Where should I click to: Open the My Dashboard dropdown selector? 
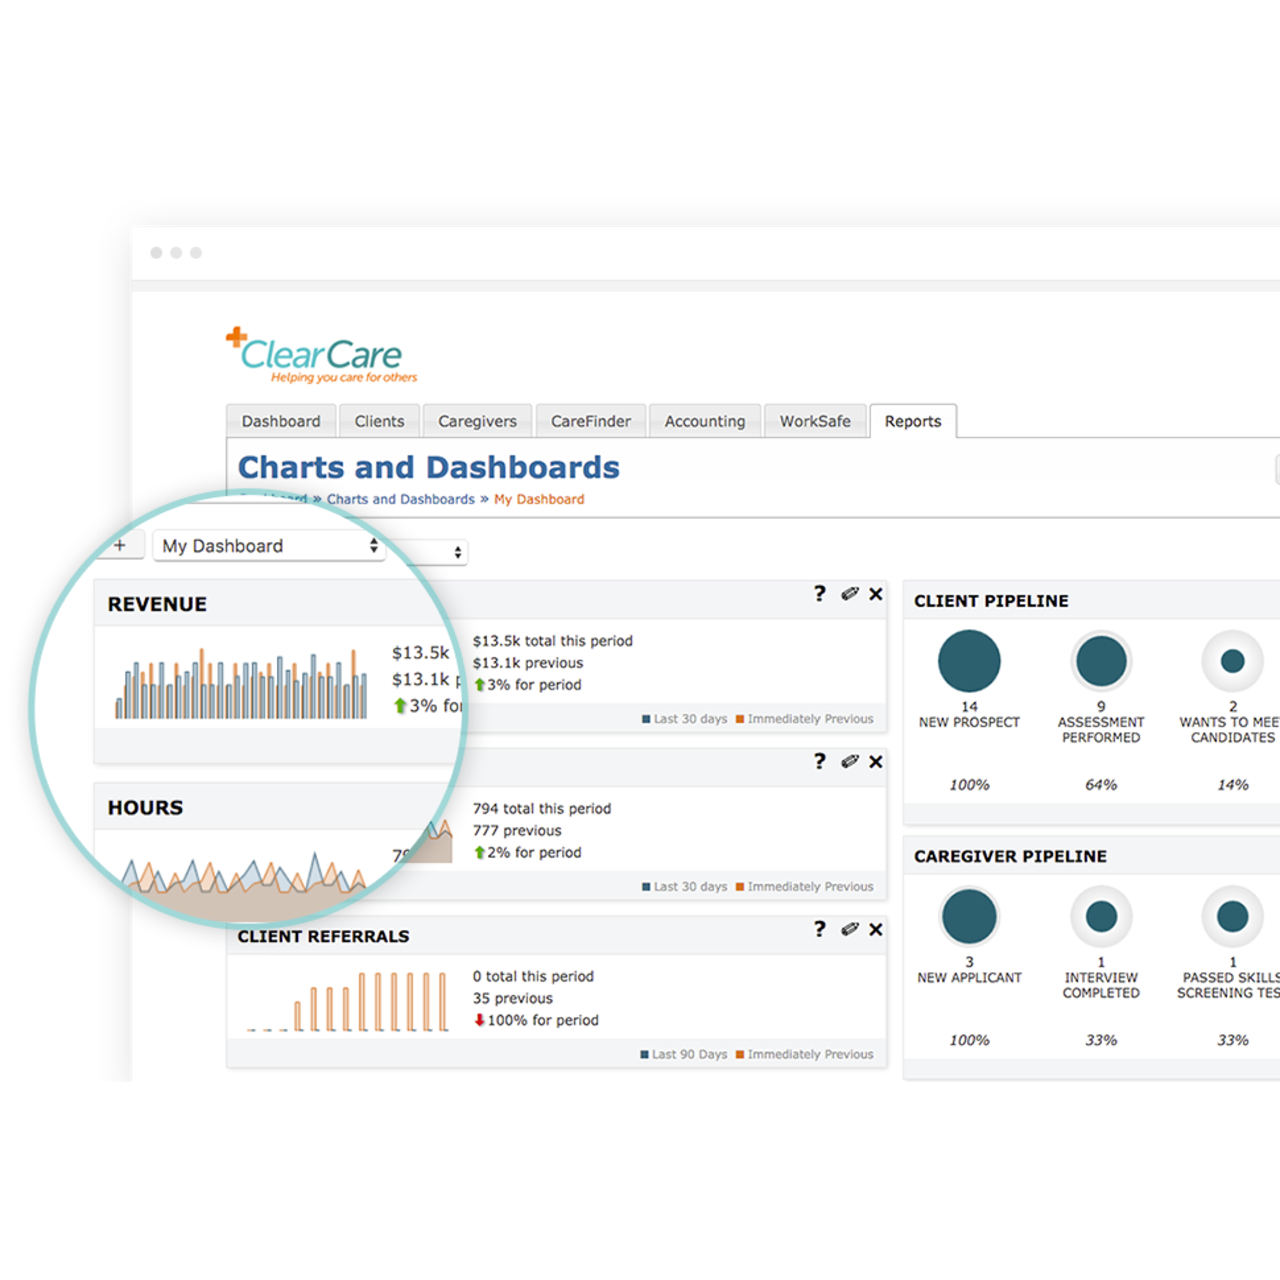[268, 546]
